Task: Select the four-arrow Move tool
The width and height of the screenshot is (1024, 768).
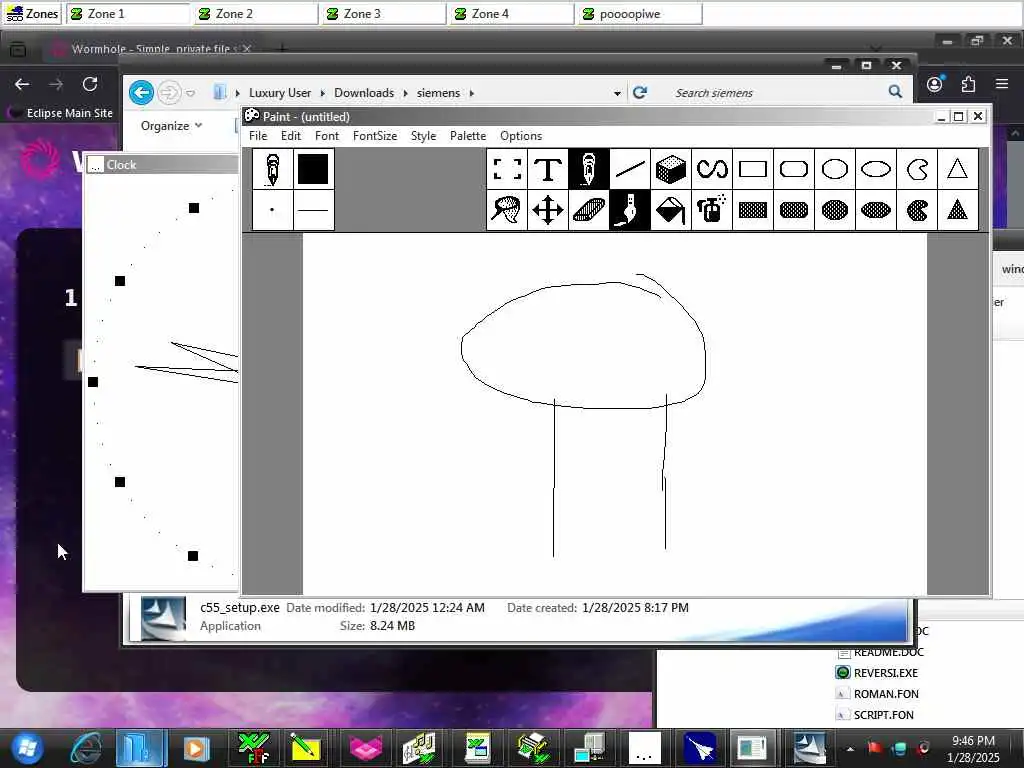Action: pos(548,210)
